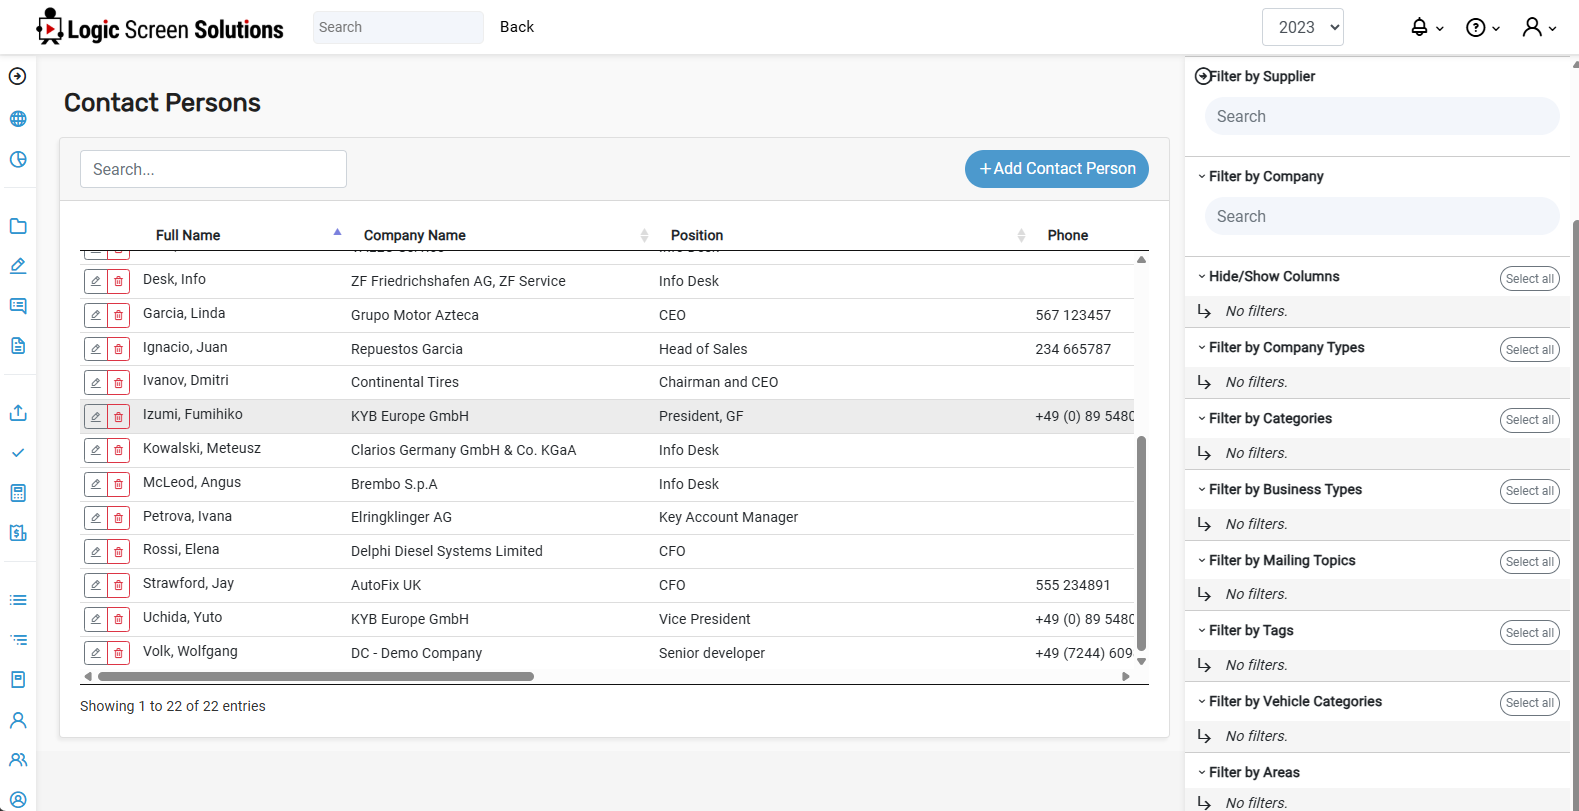Open the user account menu
This screenshot has height=811, width=1579.
tap(1539, 27)
